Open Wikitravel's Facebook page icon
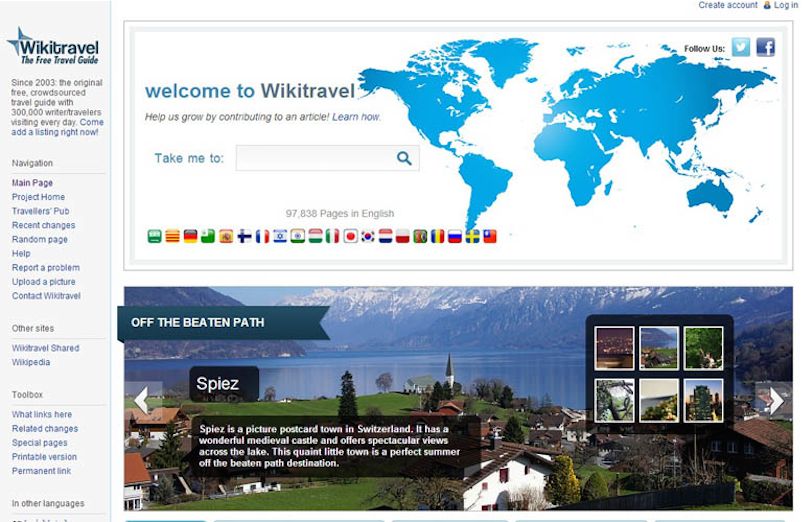 [766, 48]
